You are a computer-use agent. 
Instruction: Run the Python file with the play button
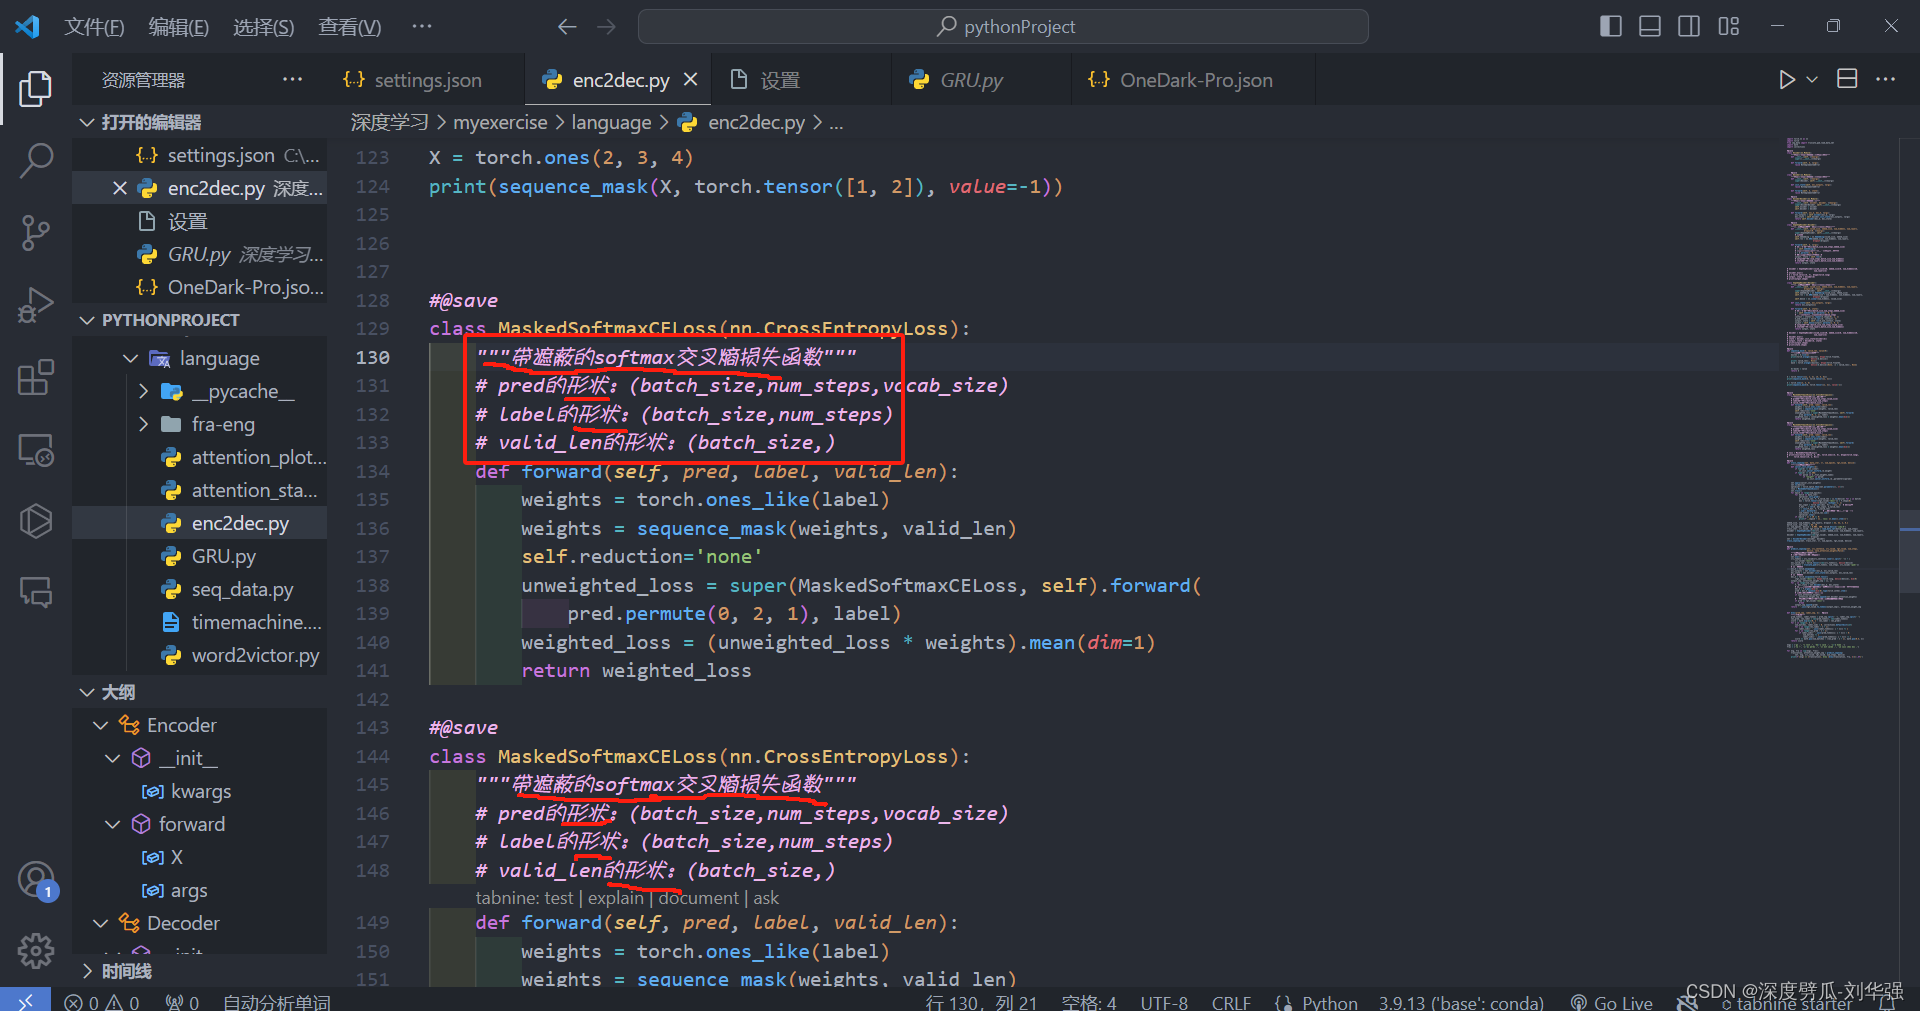1788,79
